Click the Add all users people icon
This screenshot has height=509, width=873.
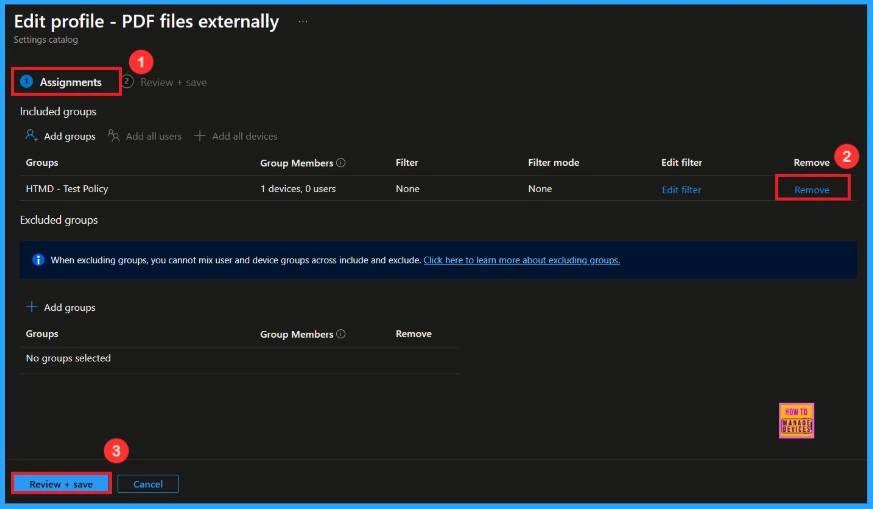click(x=114, y=135)
